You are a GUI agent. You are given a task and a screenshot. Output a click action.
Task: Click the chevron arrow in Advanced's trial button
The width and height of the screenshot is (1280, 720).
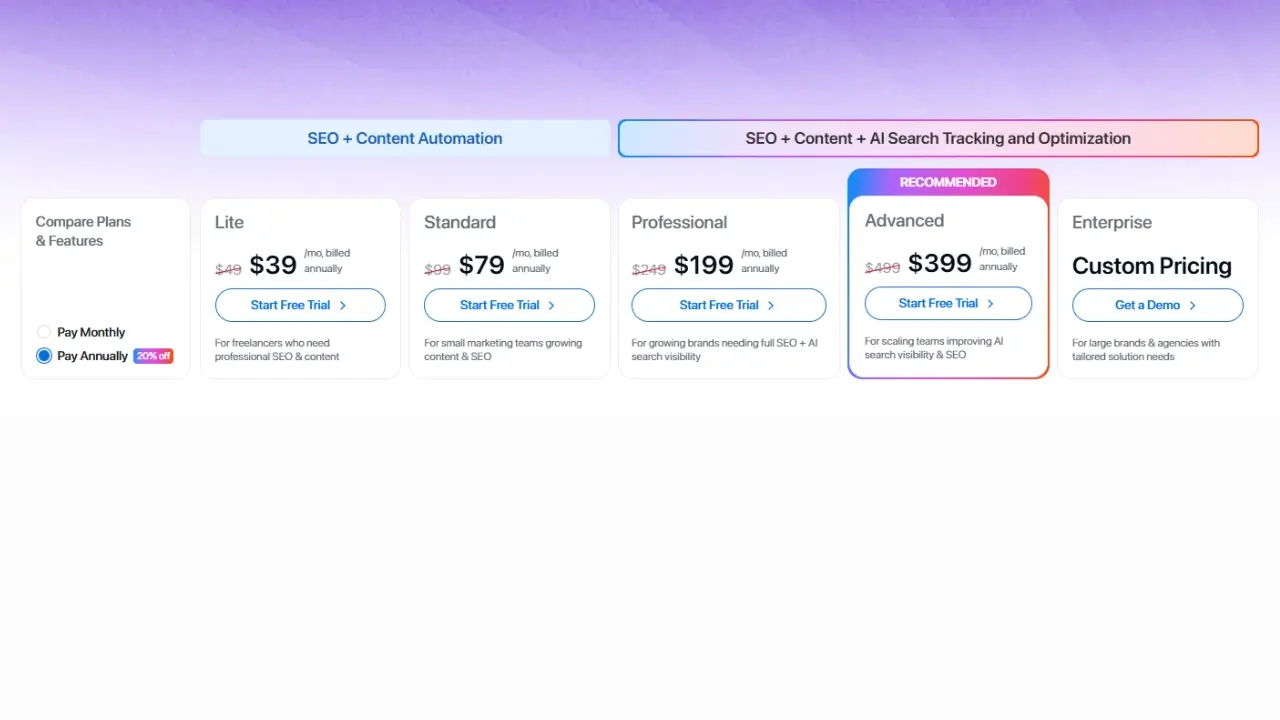point(988,303)
